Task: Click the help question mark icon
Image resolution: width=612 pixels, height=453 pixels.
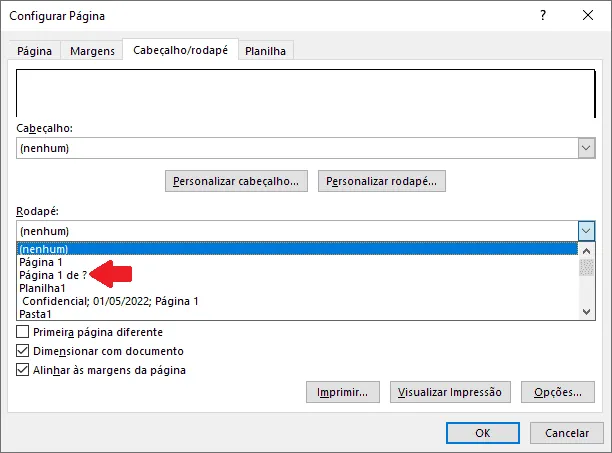Action: click(x=543, y=16)
